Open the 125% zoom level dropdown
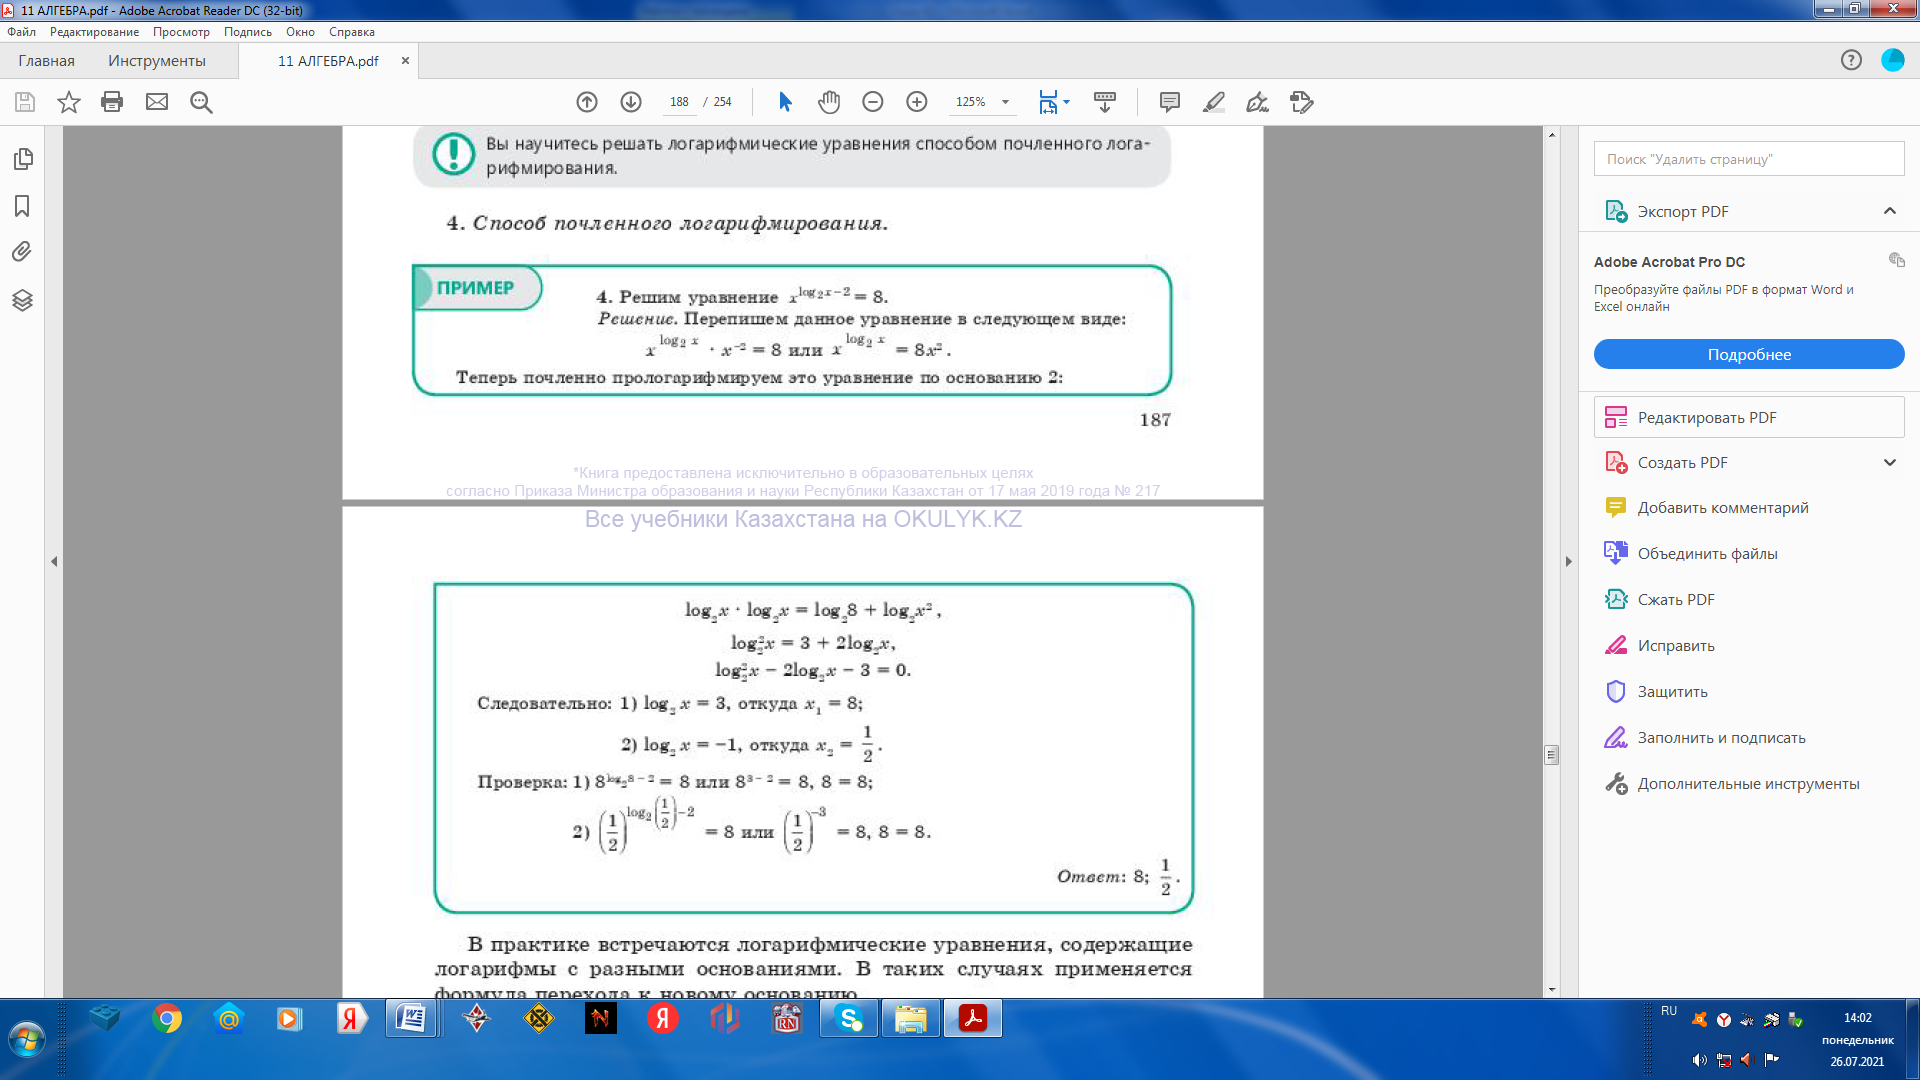 (x=1005, y=102)
